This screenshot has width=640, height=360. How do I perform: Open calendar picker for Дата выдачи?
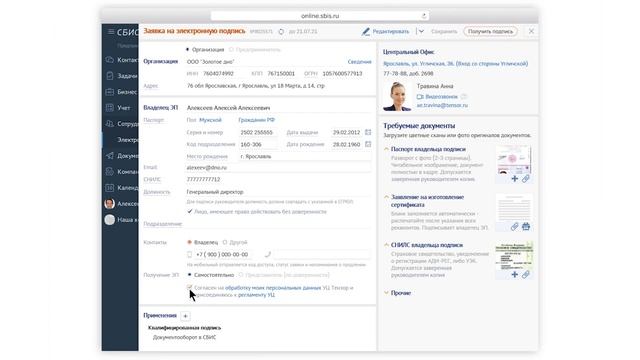[x=368, y=132]
